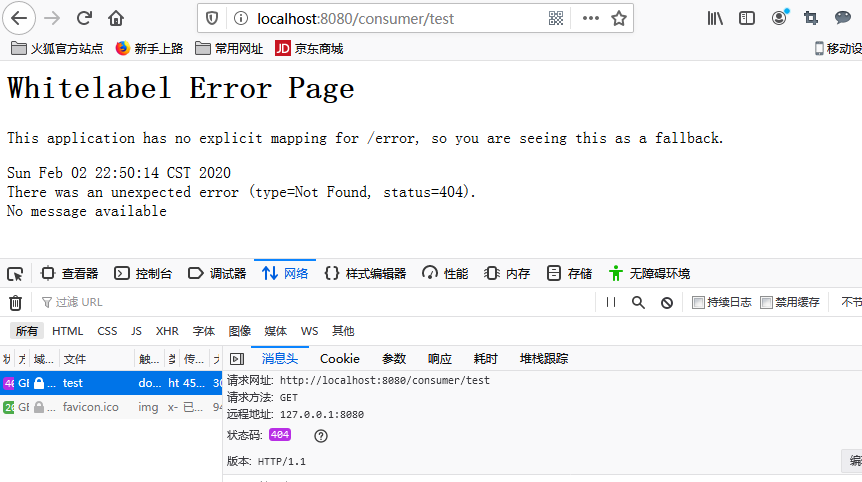
Task: Select the 网络 devtools tab
Action: (285, 274)
